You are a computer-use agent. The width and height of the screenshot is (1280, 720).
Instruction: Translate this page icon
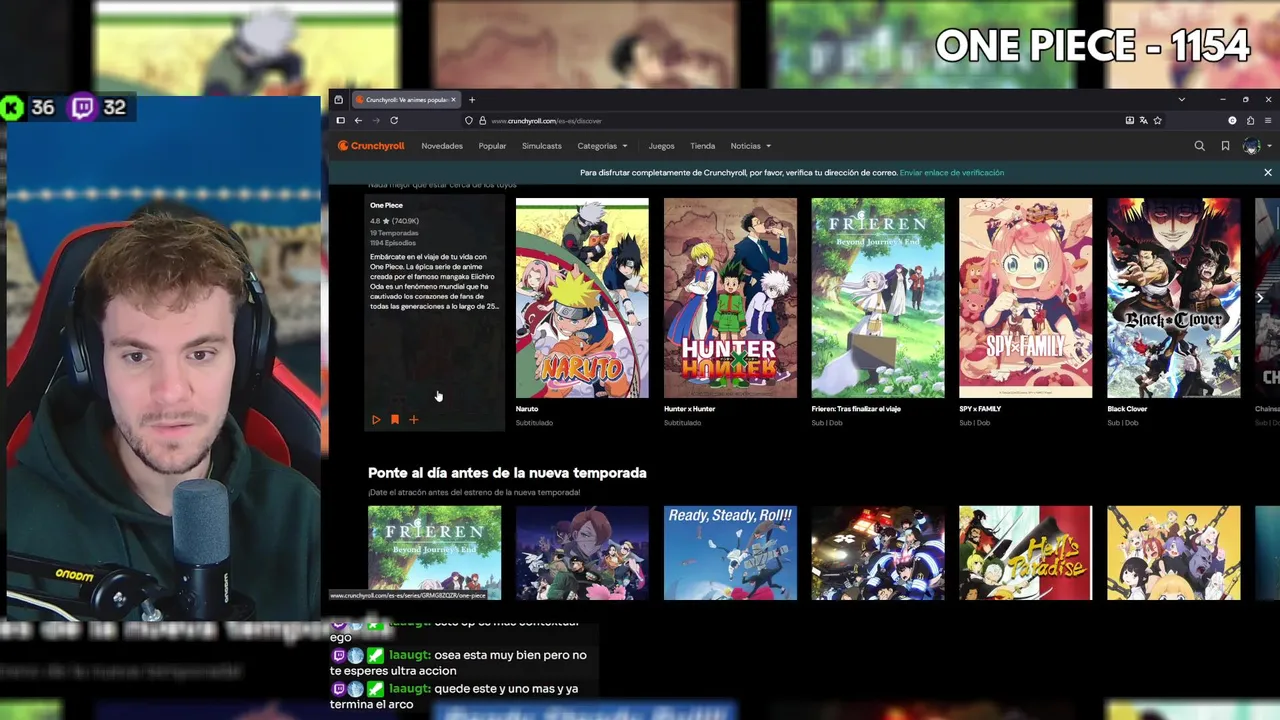point(1143,121)
